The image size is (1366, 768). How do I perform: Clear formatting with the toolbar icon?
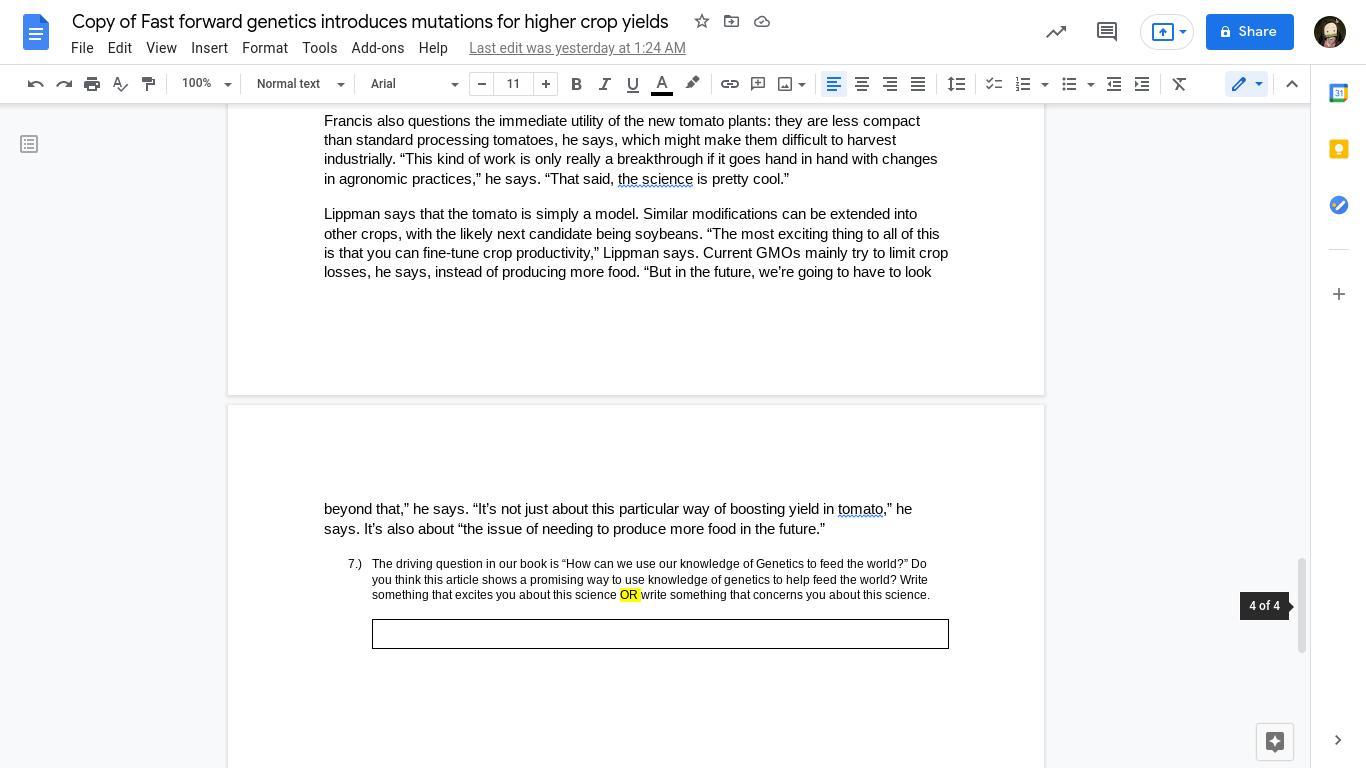1179,84
